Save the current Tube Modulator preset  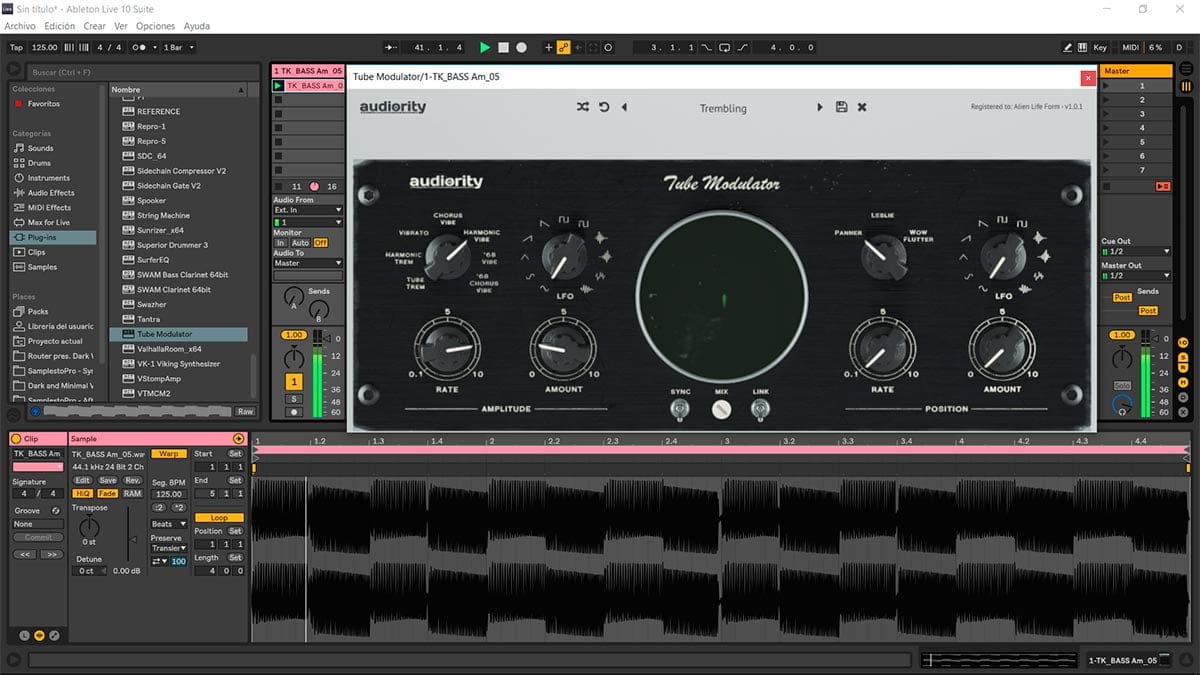[x=841, y=107]
